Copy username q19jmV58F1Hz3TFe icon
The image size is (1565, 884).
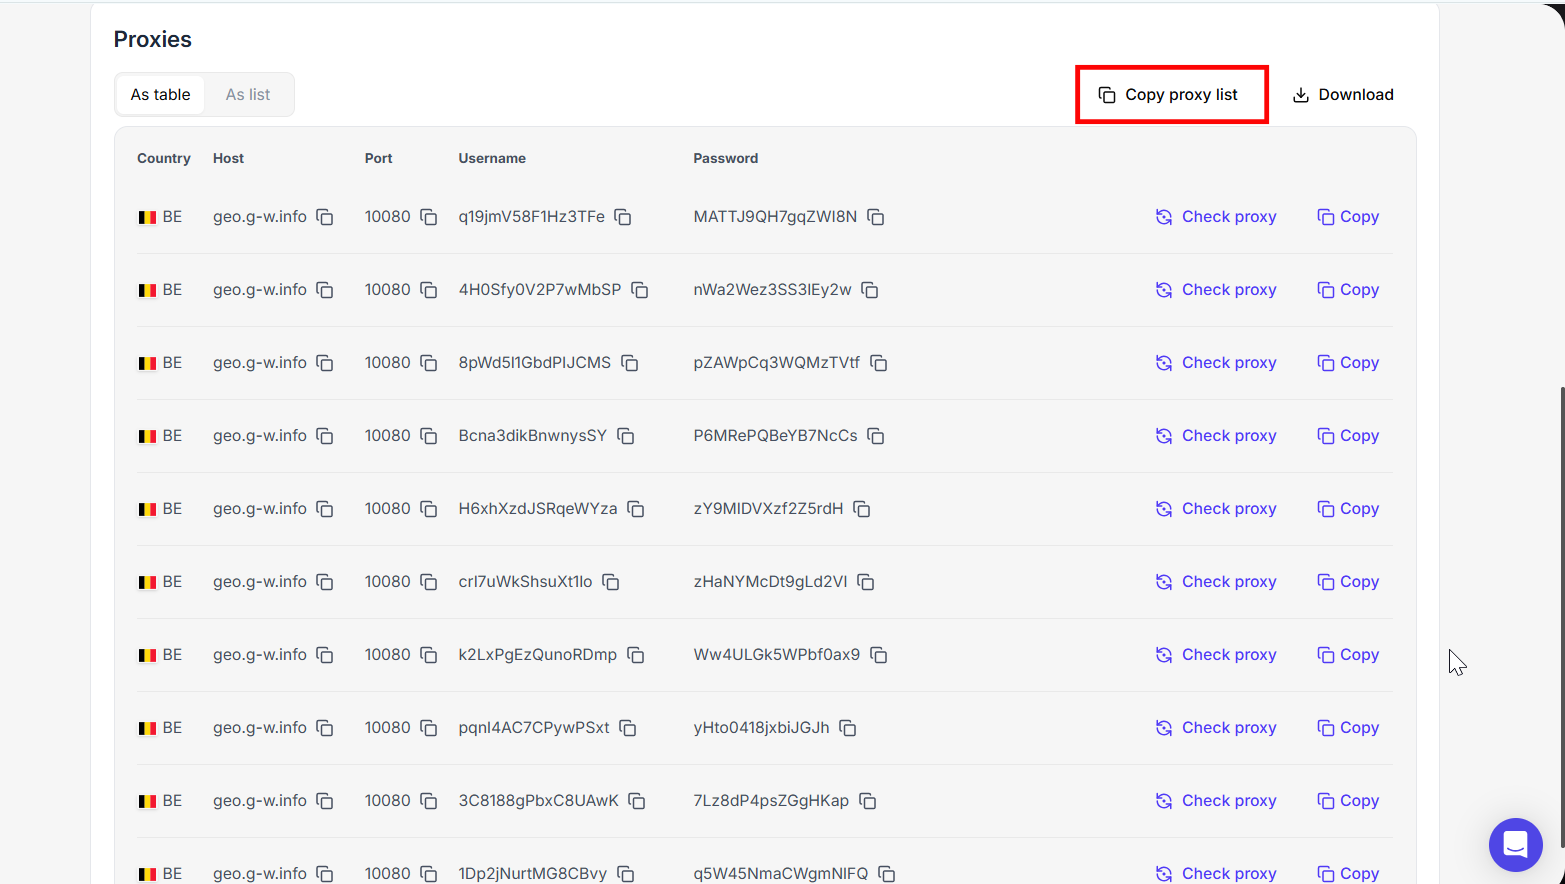623,217
